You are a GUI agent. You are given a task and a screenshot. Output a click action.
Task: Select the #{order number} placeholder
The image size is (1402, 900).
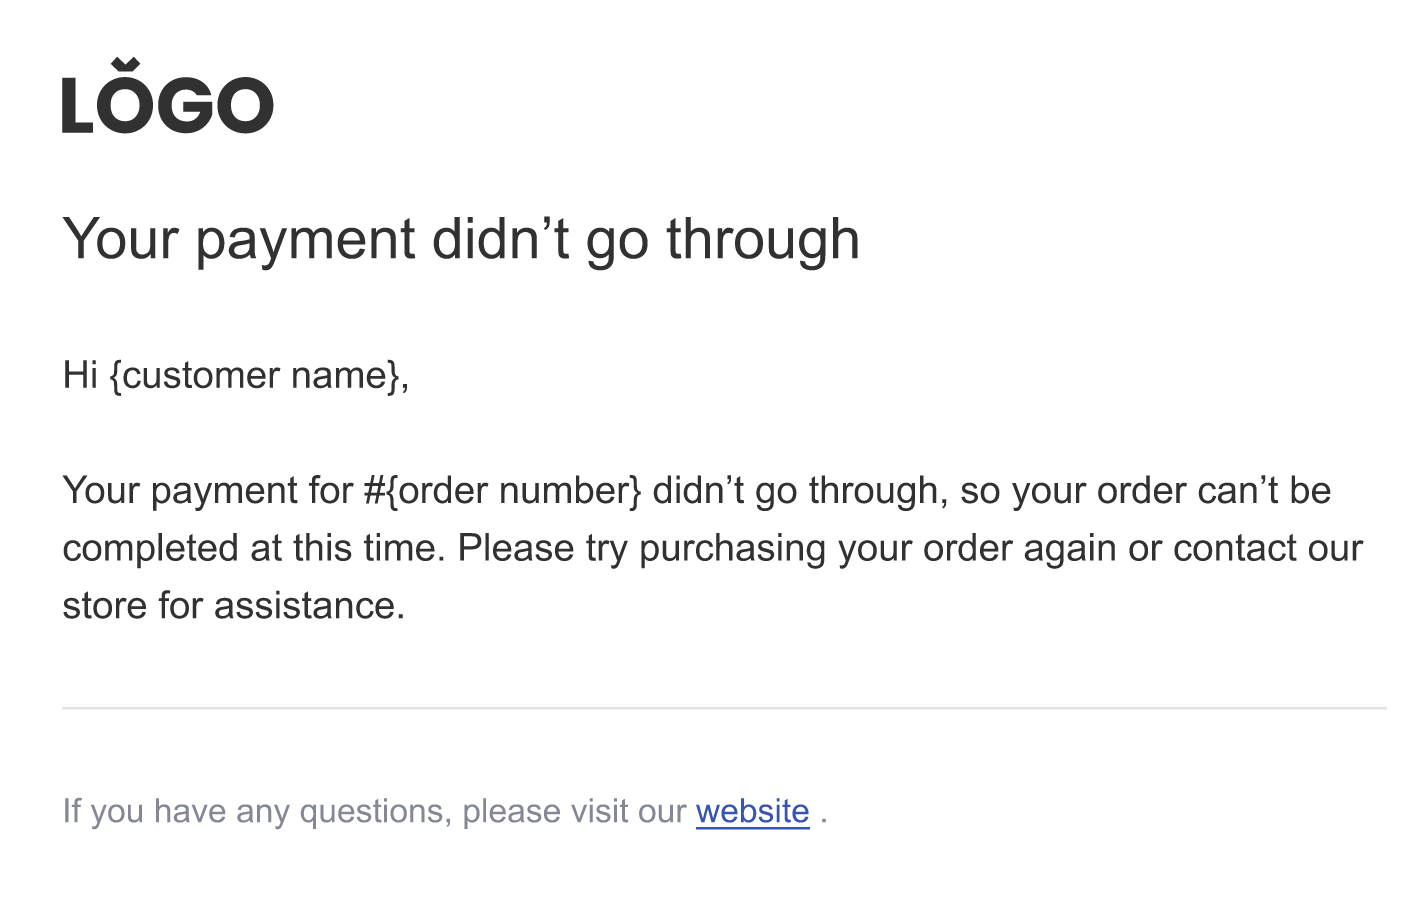click(x=502, y=491)
